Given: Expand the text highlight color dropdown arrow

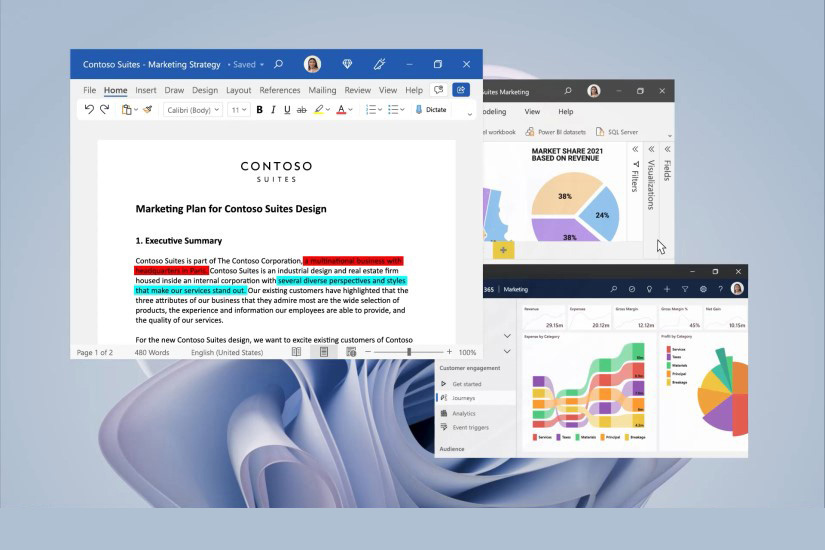Looking at the screenshot, I should [x=328, y=110].
